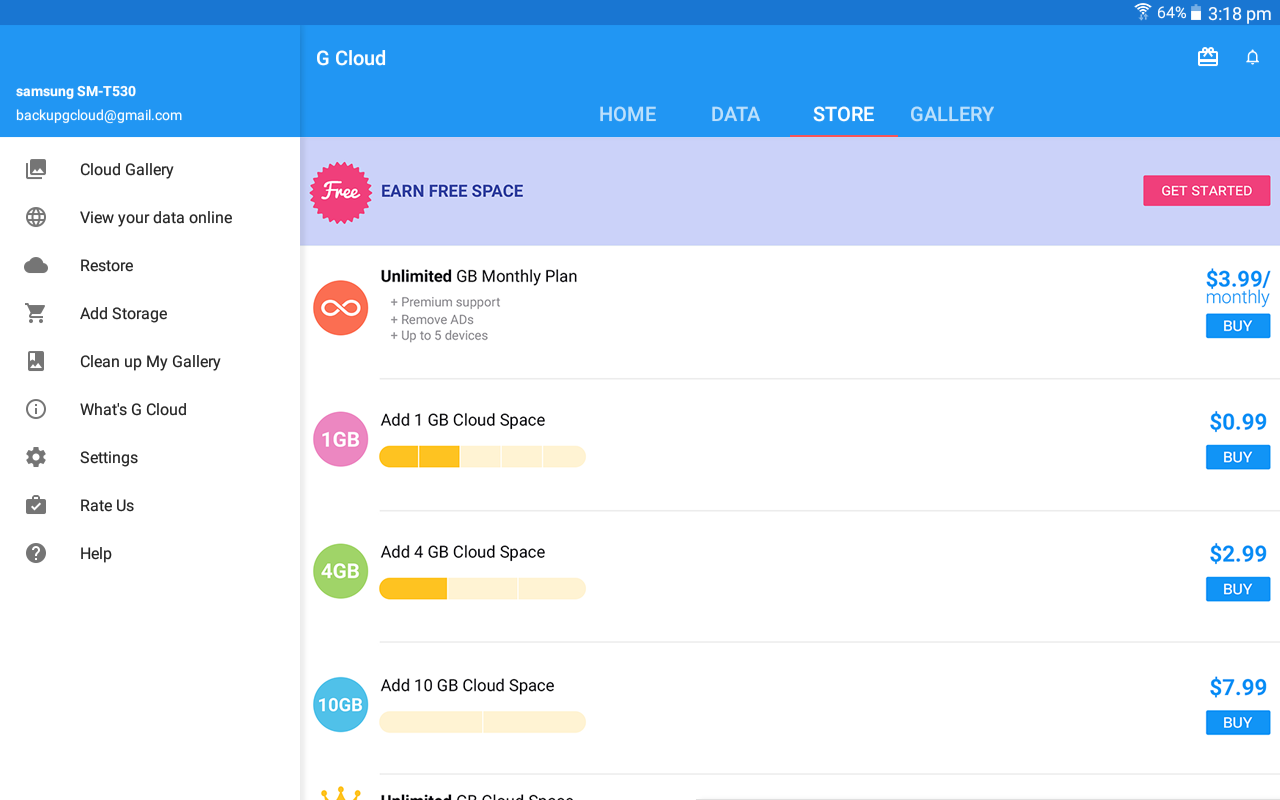Tap the $2.99 price
Screen dimensions: 1280x800
point(1238,554)
